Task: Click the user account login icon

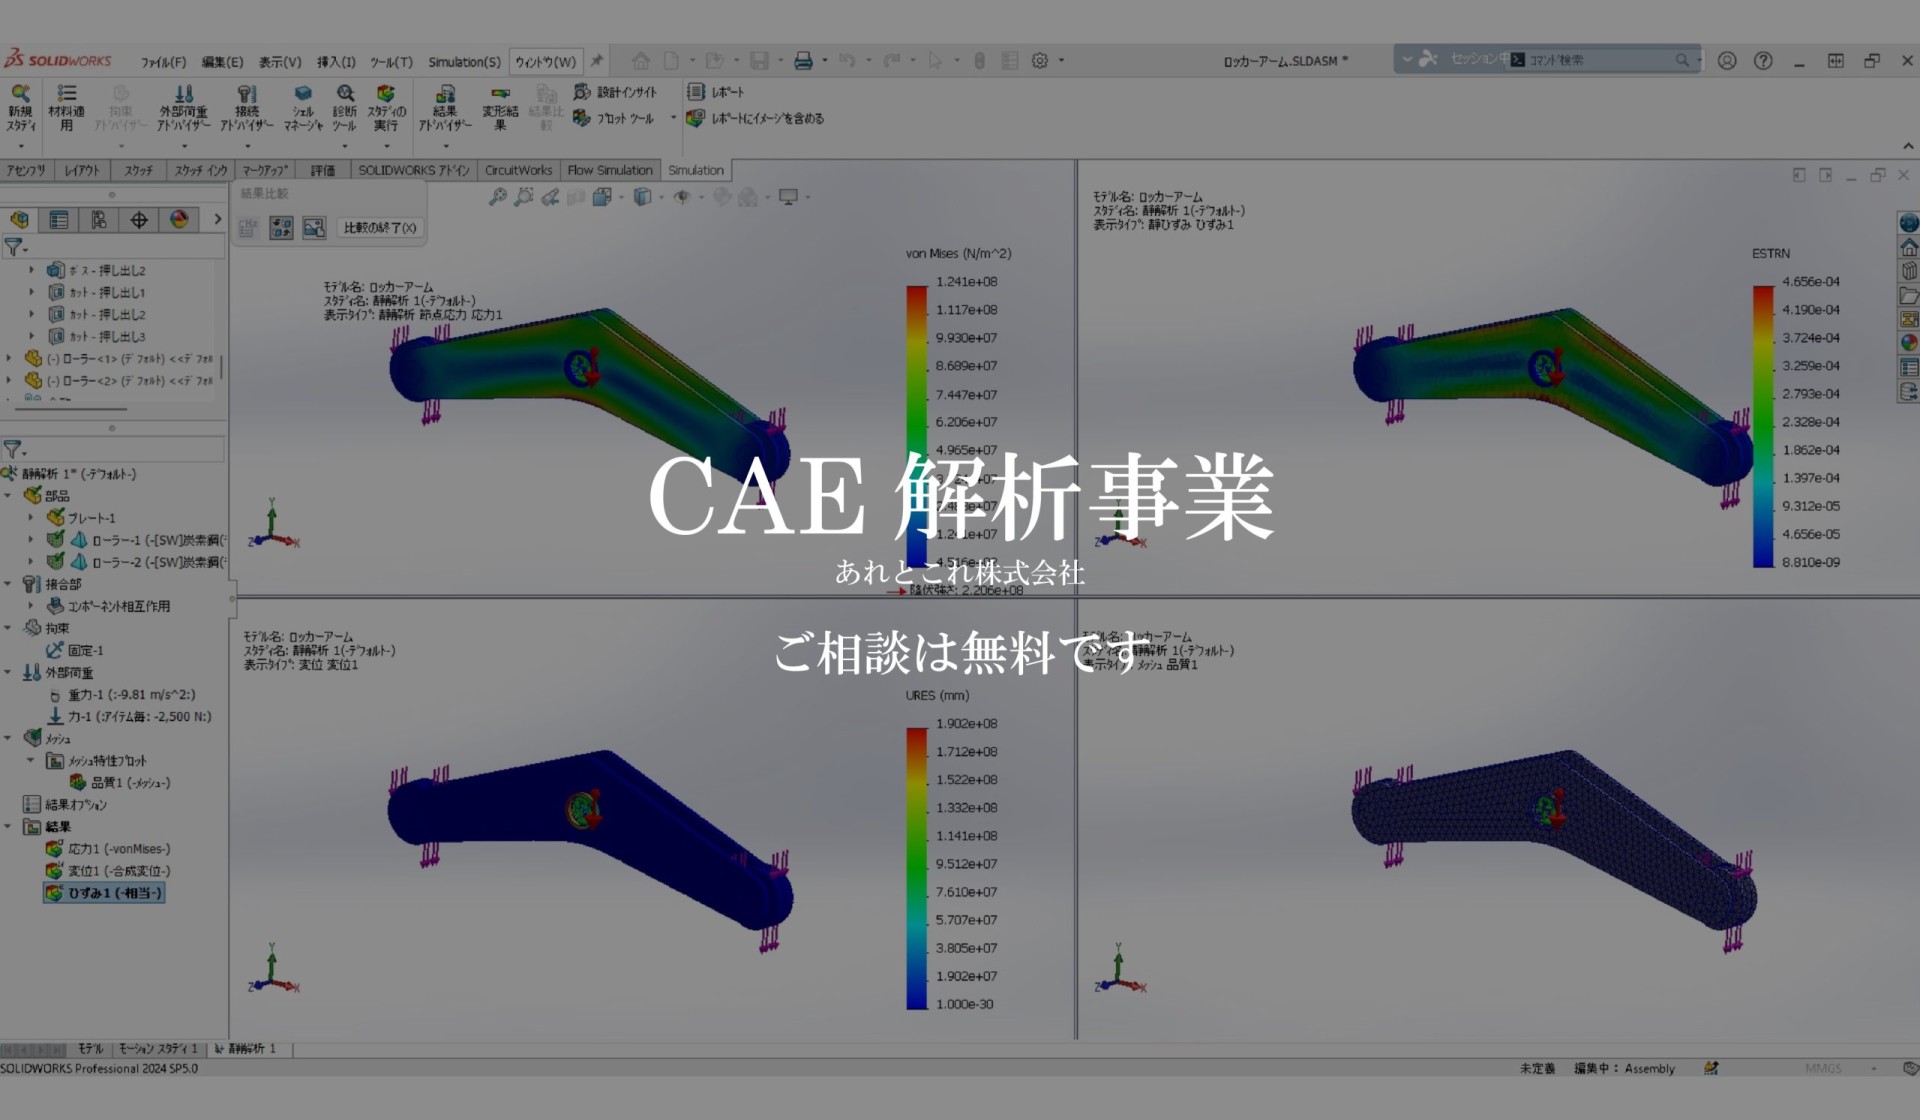Action: pos(1727,61)
